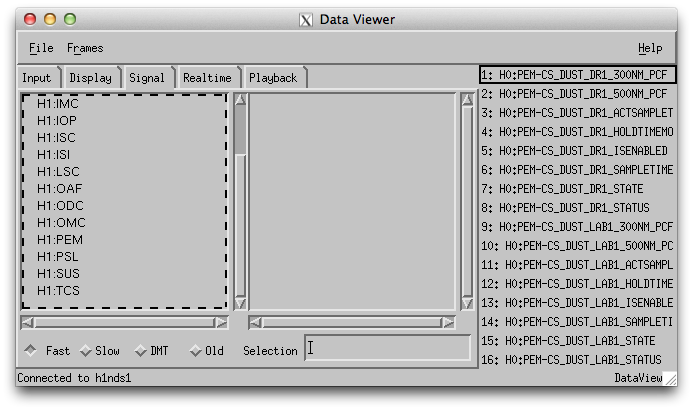Choose the DMT data source option
The width and height of the screenshot is (693, 410).
tap(140, 351)
